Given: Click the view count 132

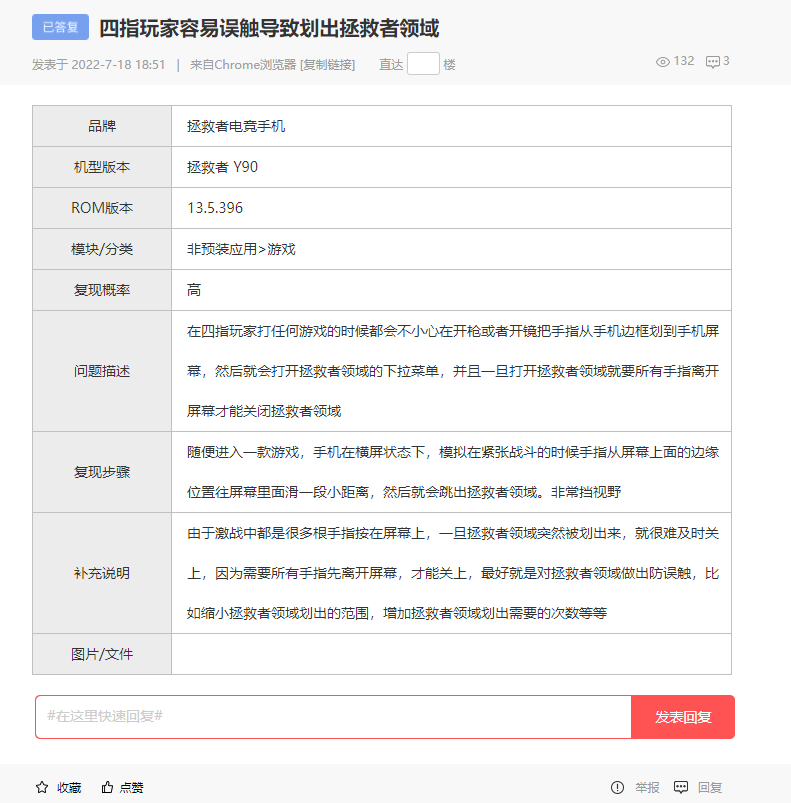Looking at the screenshot, I should tap(684, 61).
